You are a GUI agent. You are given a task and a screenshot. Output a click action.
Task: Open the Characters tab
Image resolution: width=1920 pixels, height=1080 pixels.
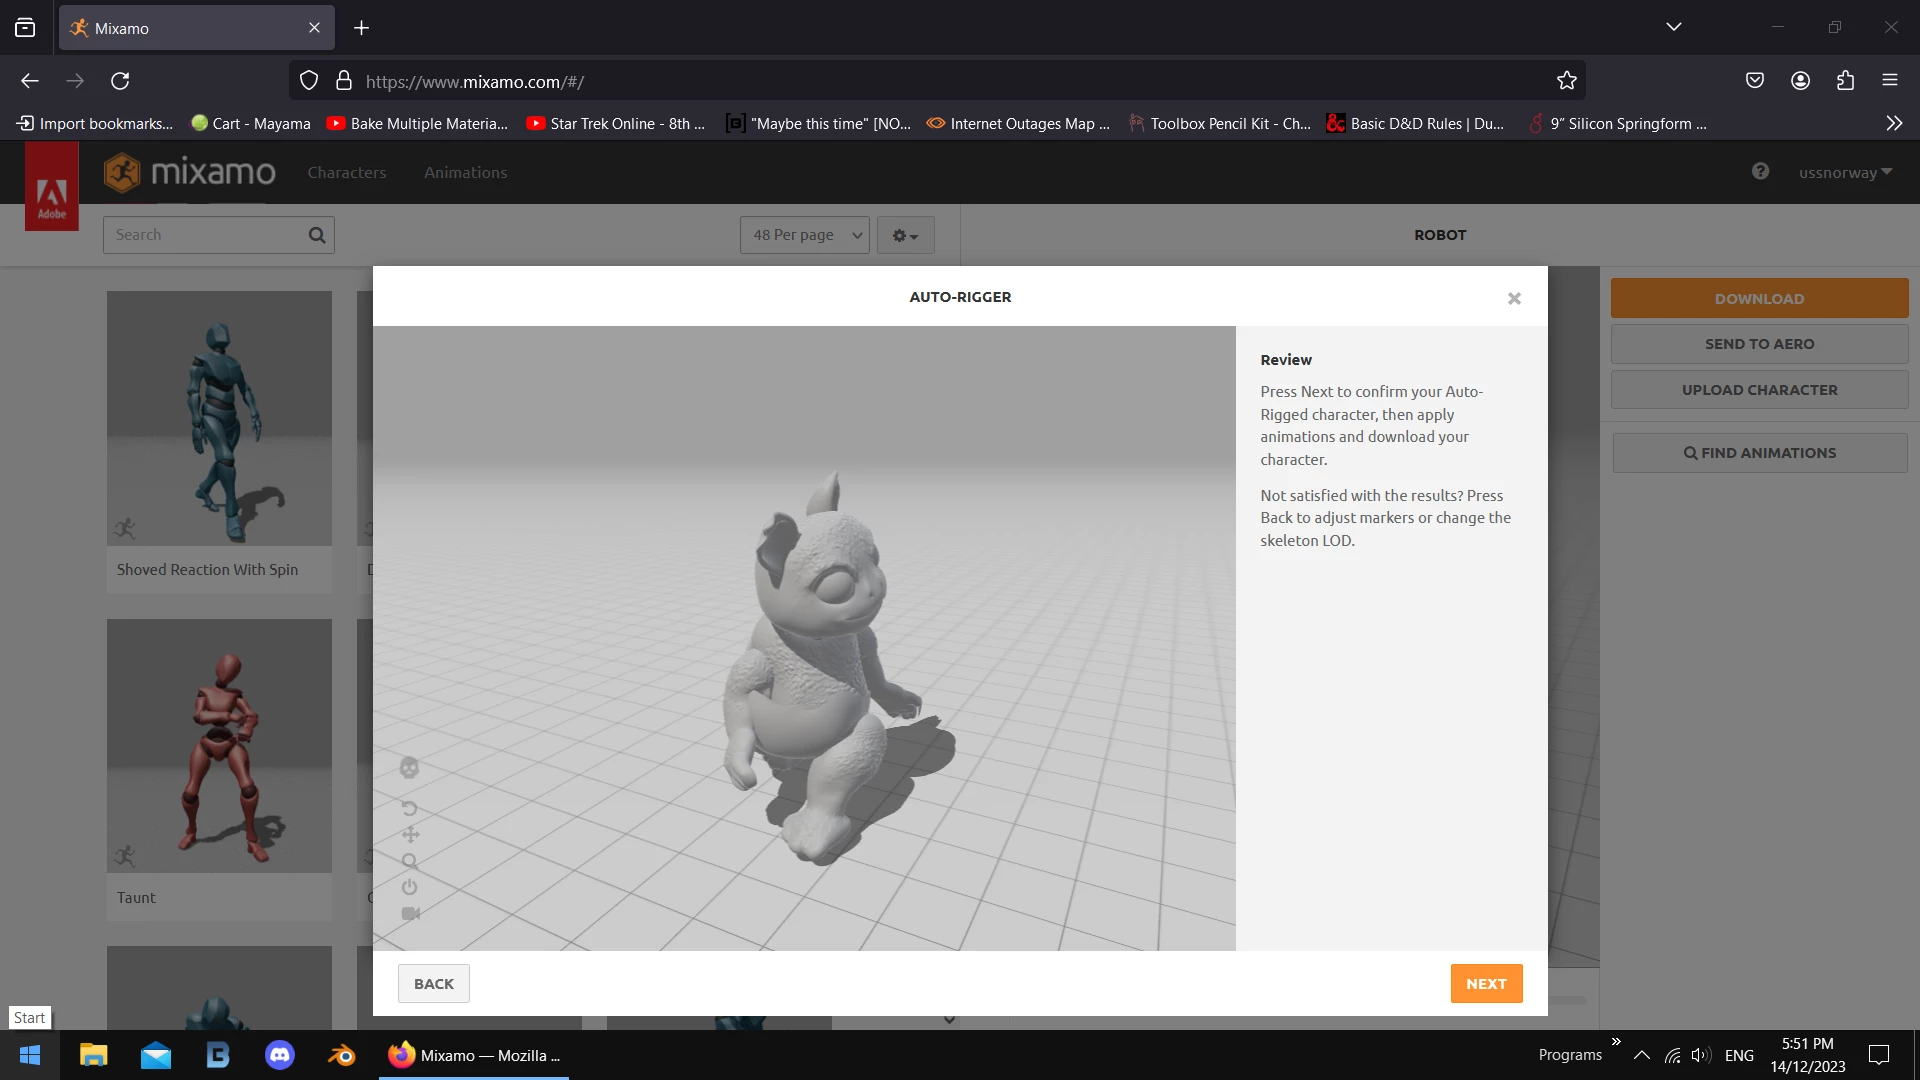point(346,173)
